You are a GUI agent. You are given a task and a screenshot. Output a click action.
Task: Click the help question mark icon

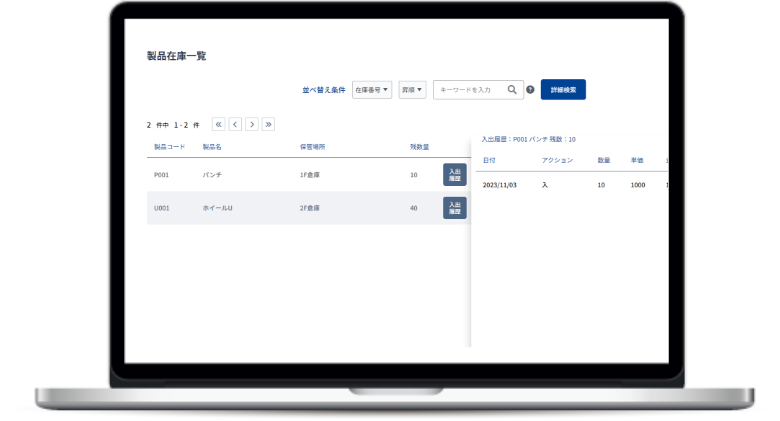click(x=530, y=90)
